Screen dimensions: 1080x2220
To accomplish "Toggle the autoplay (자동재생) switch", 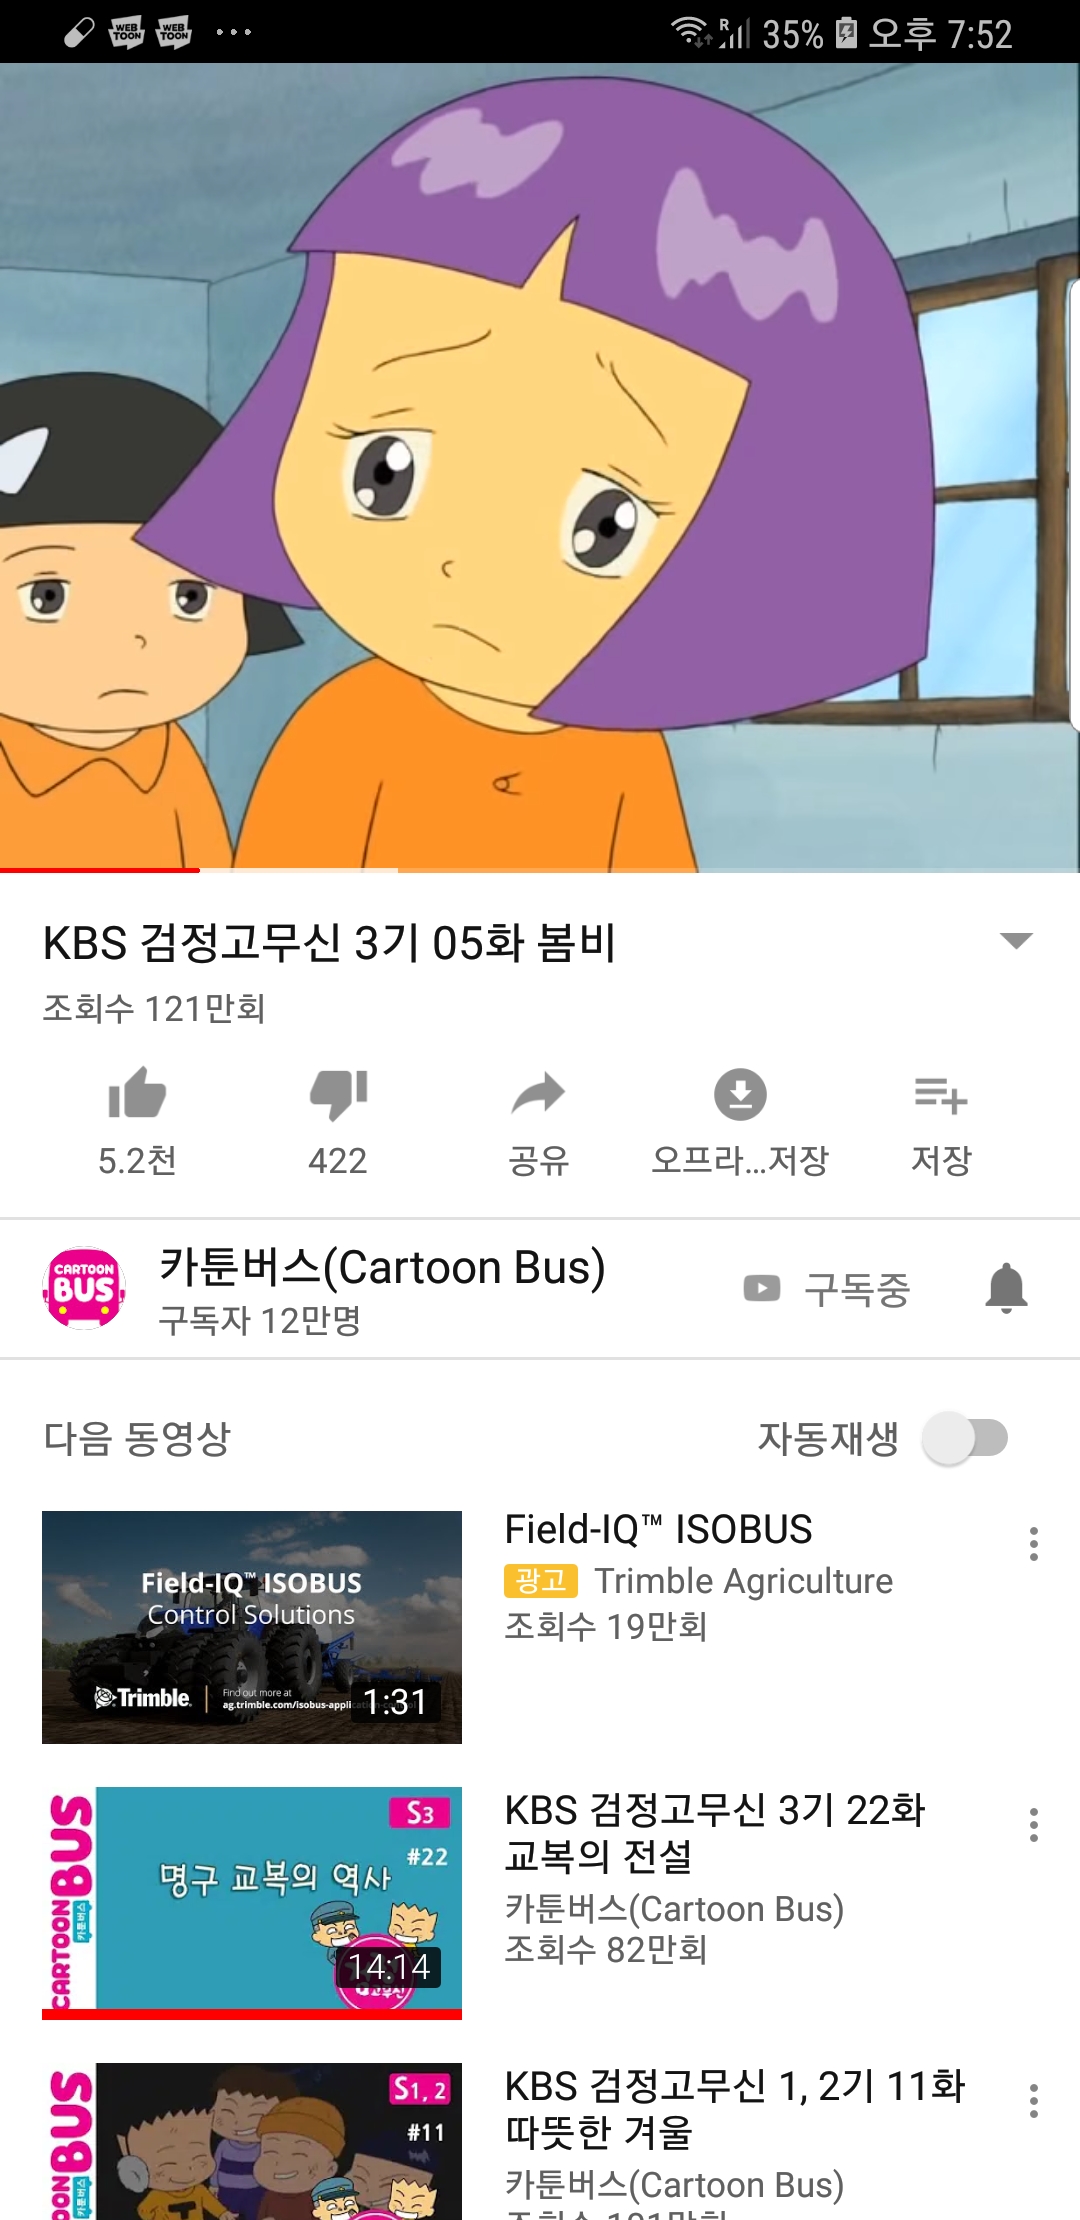I will point(965,1438).
